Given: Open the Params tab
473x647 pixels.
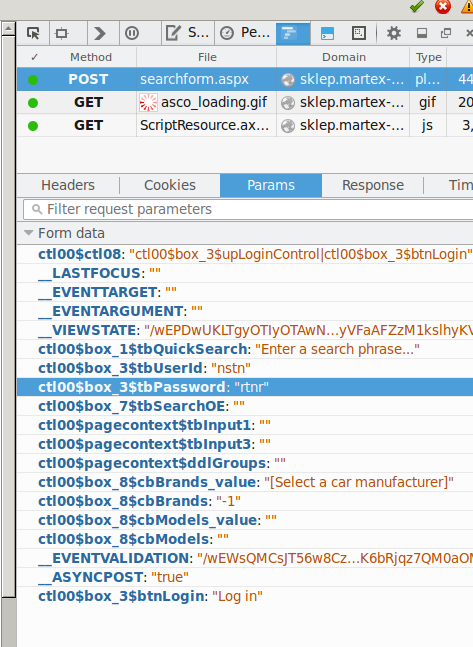Looking at the screenshot, I should [x=271, y=185].
